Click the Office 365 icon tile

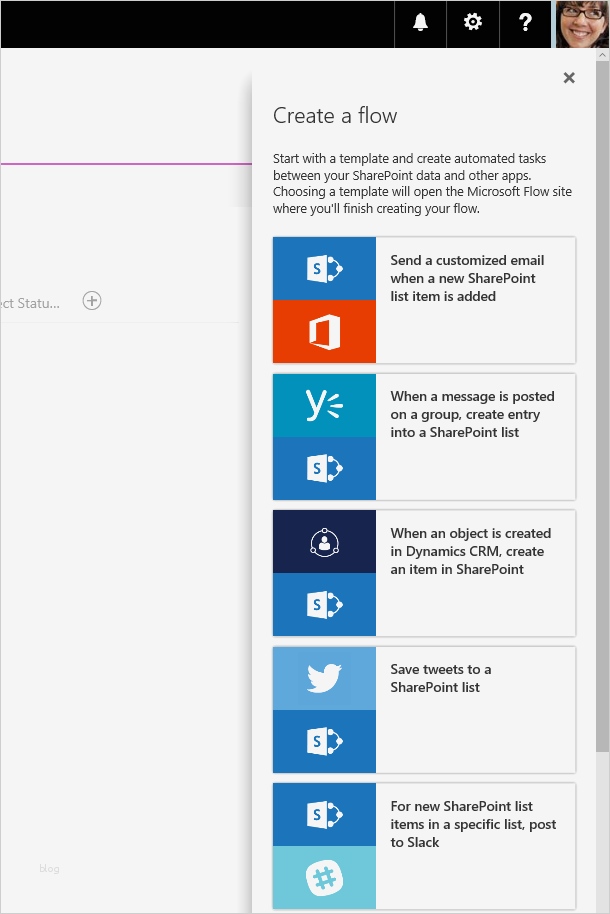pyautogui.click(x=324, y=332)
